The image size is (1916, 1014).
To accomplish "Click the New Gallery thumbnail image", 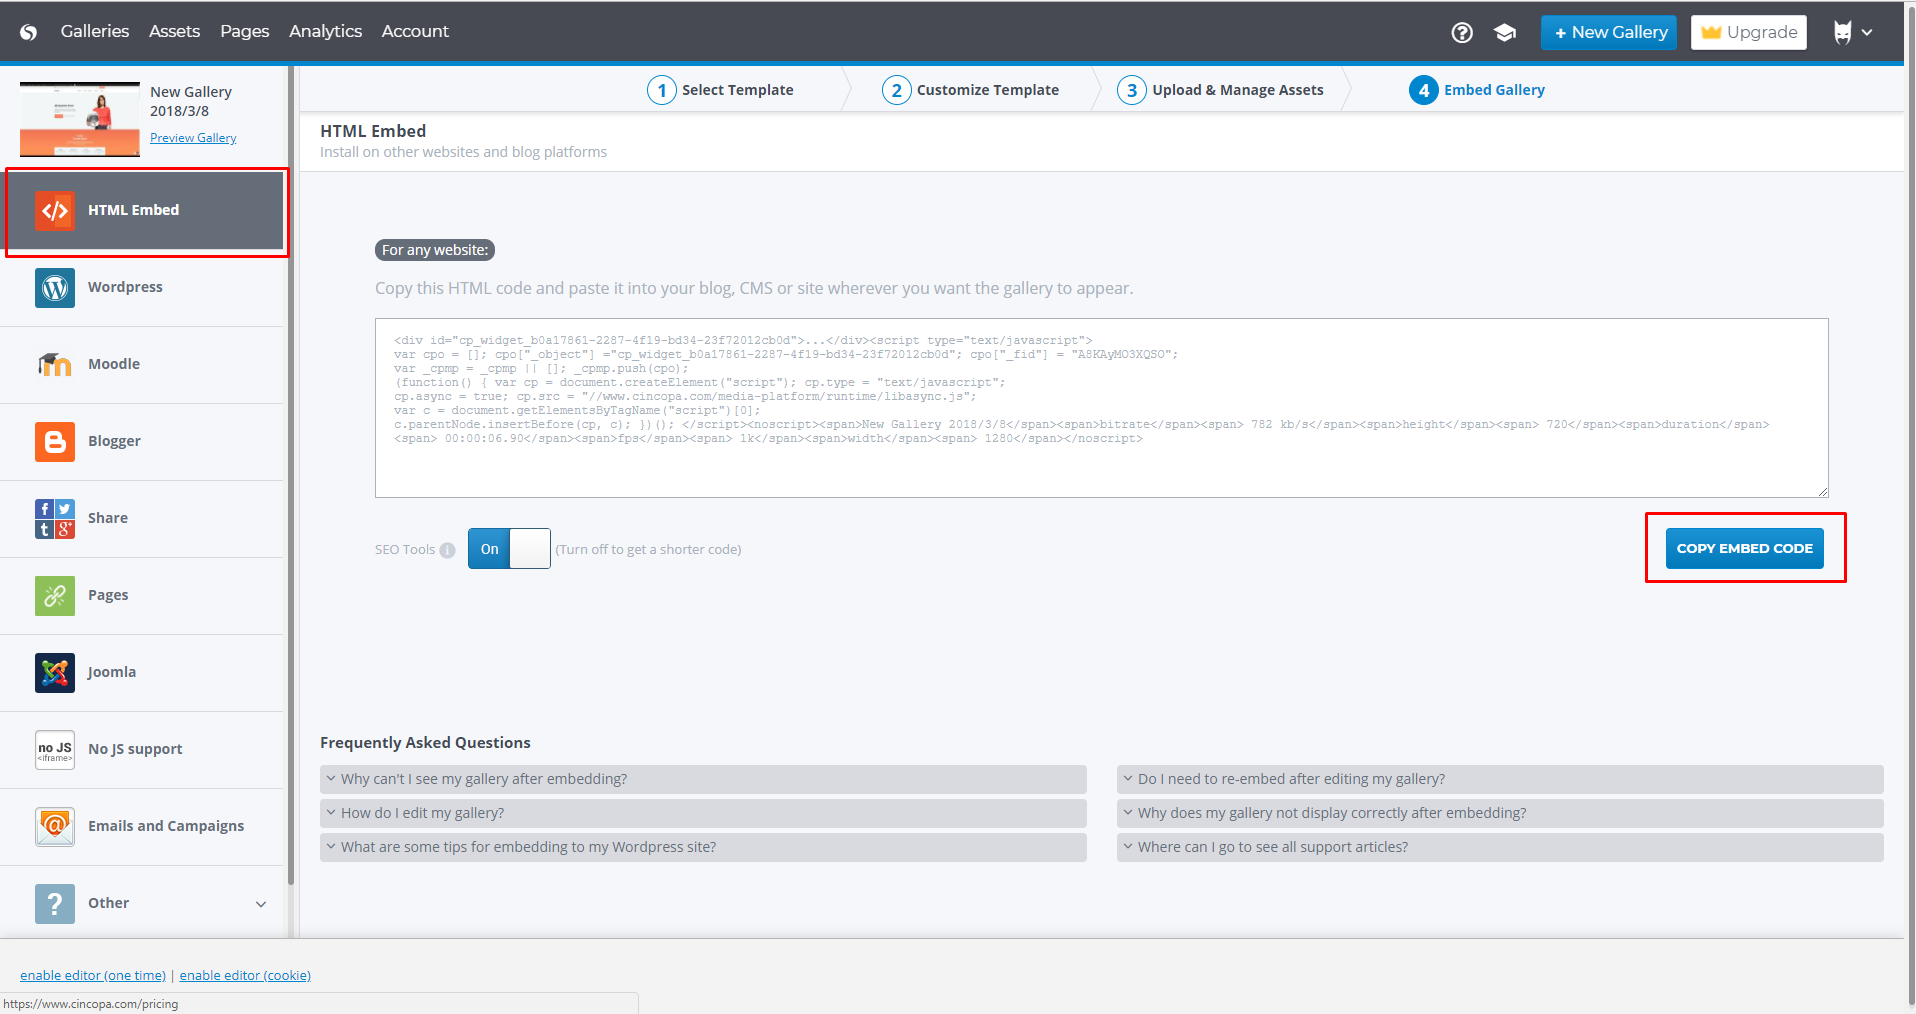I will pos(80,119).
